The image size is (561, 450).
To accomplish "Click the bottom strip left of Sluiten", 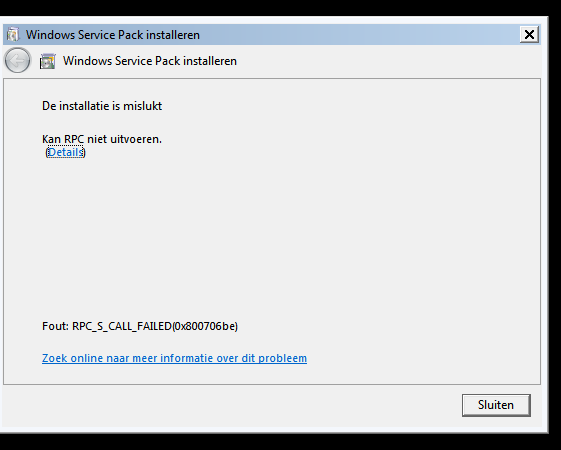I will 231,406.
